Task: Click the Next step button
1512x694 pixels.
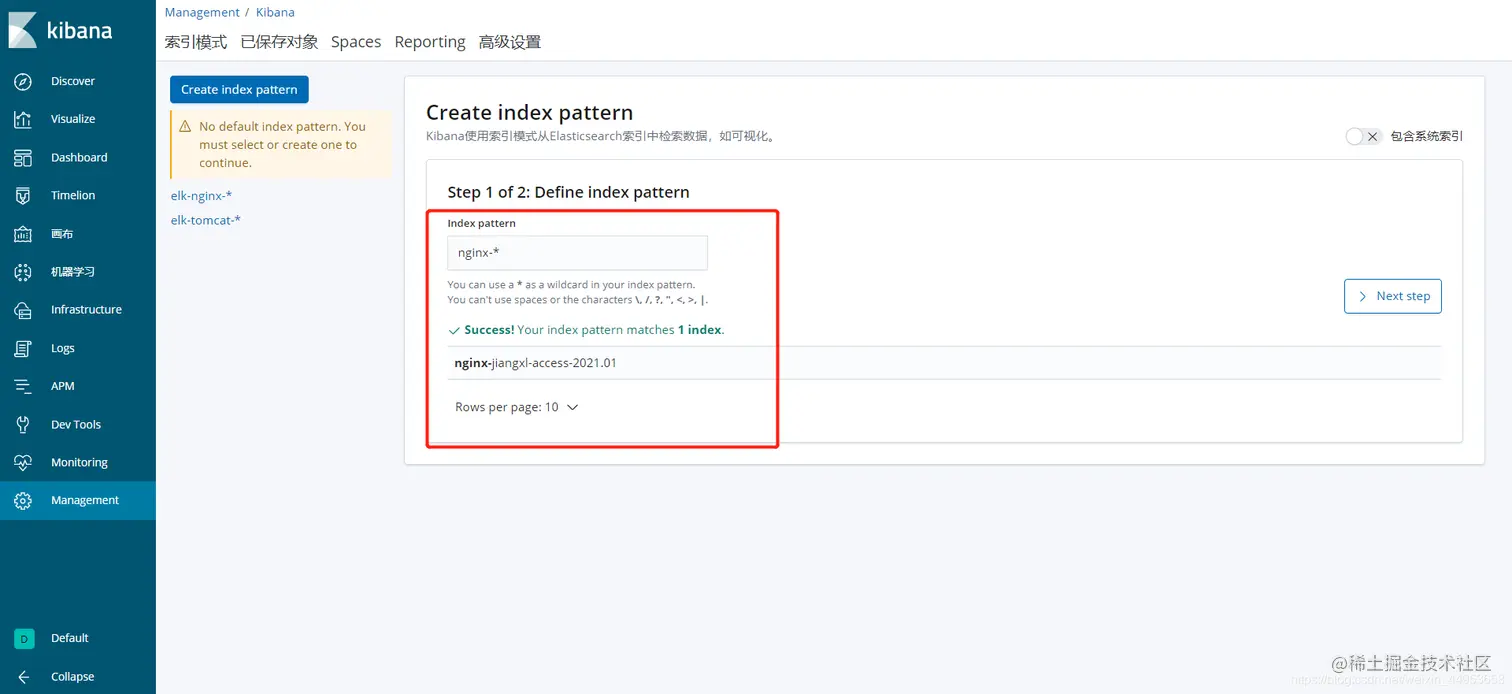Action: (1393, 296)
